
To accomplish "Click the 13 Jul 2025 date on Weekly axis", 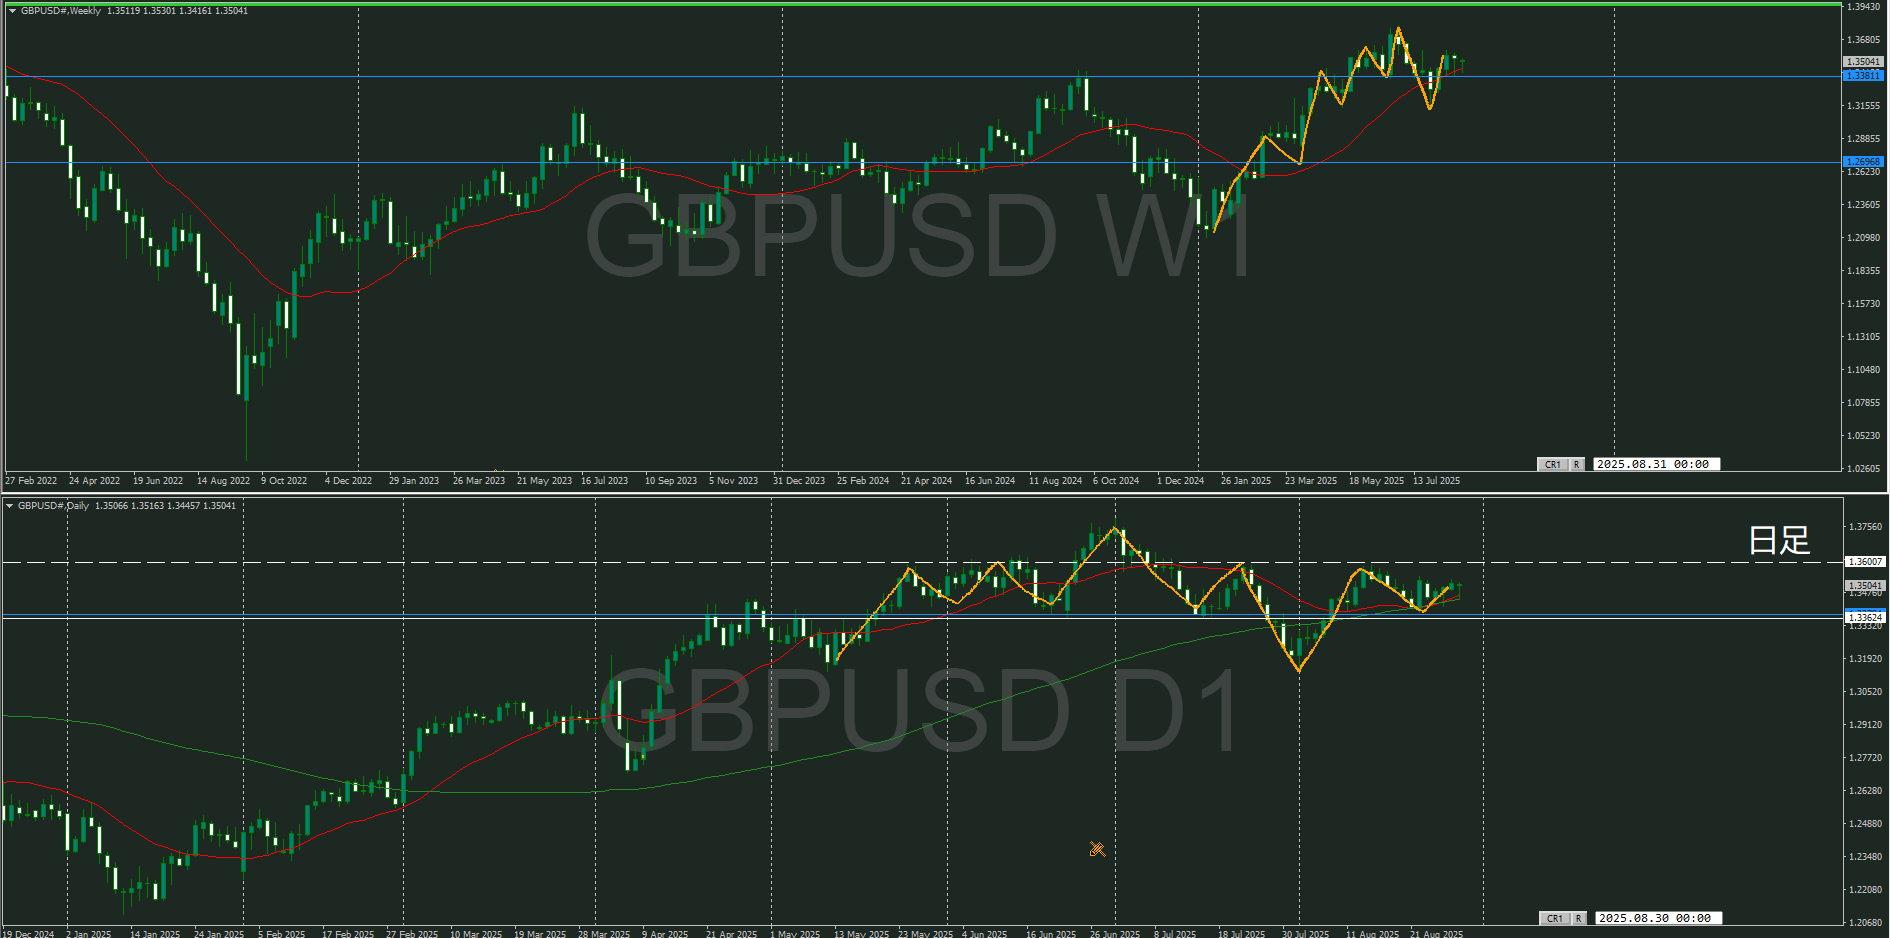I will coord(1436,481).
